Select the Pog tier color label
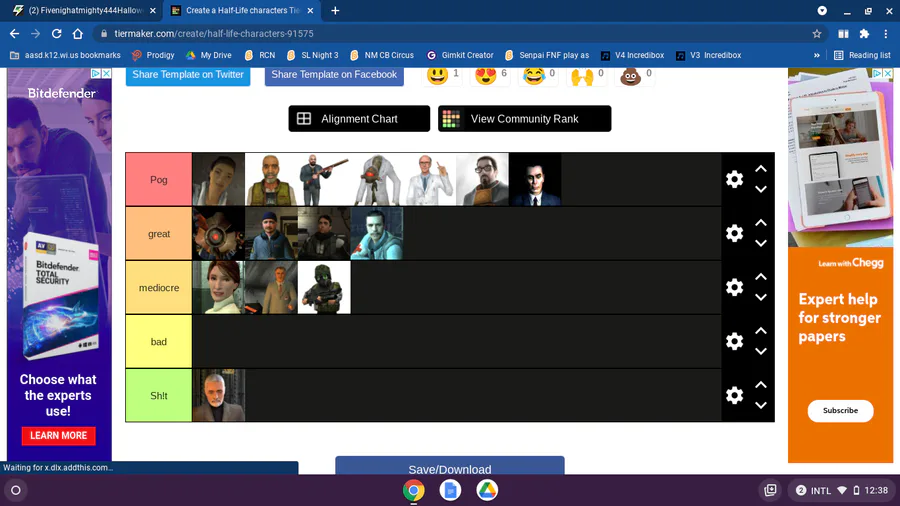900x506 pixels. click(158, 180)
